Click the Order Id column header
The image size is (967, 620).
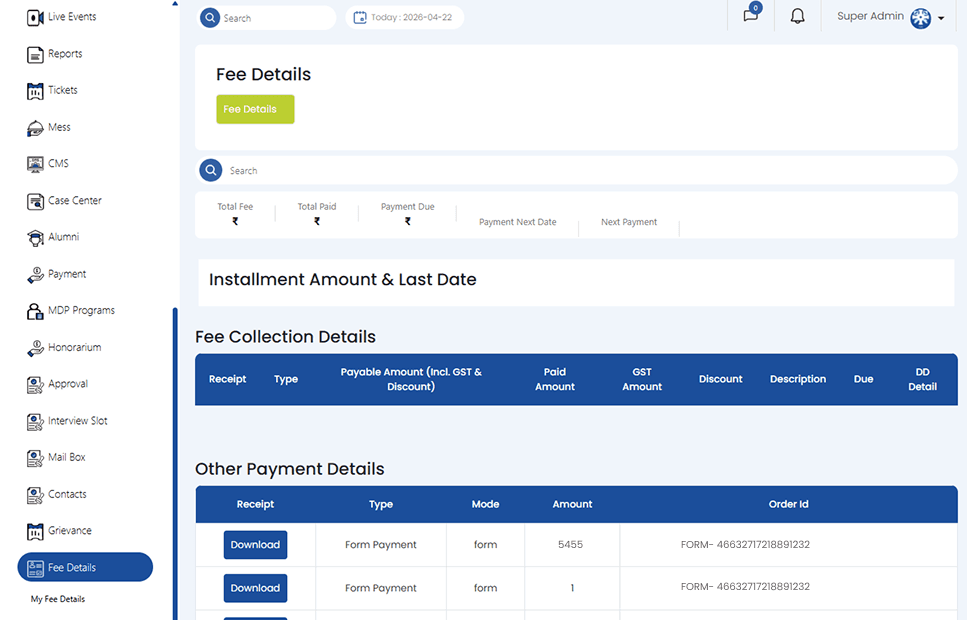pos(788,504)
